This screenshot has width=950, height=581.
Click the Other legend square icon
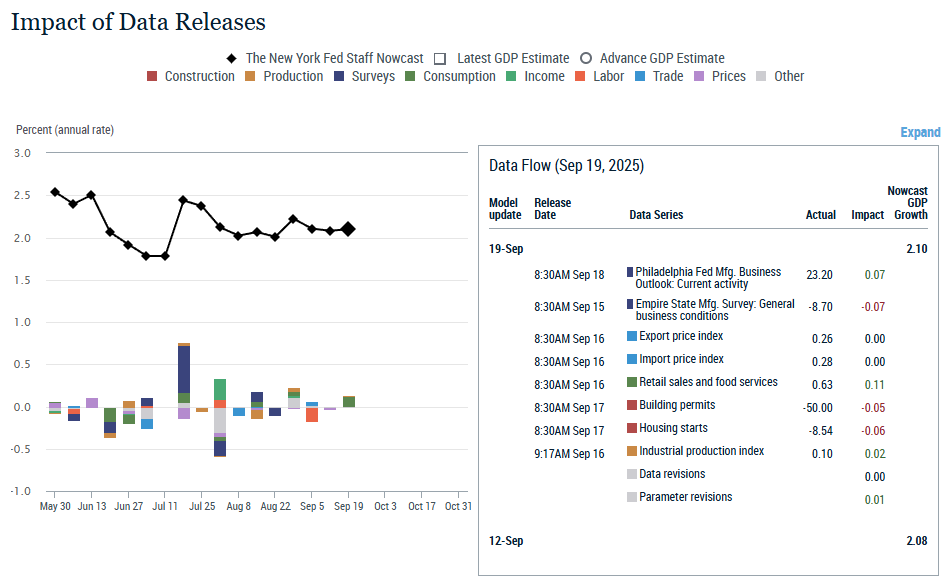click(x=762, y=77)
